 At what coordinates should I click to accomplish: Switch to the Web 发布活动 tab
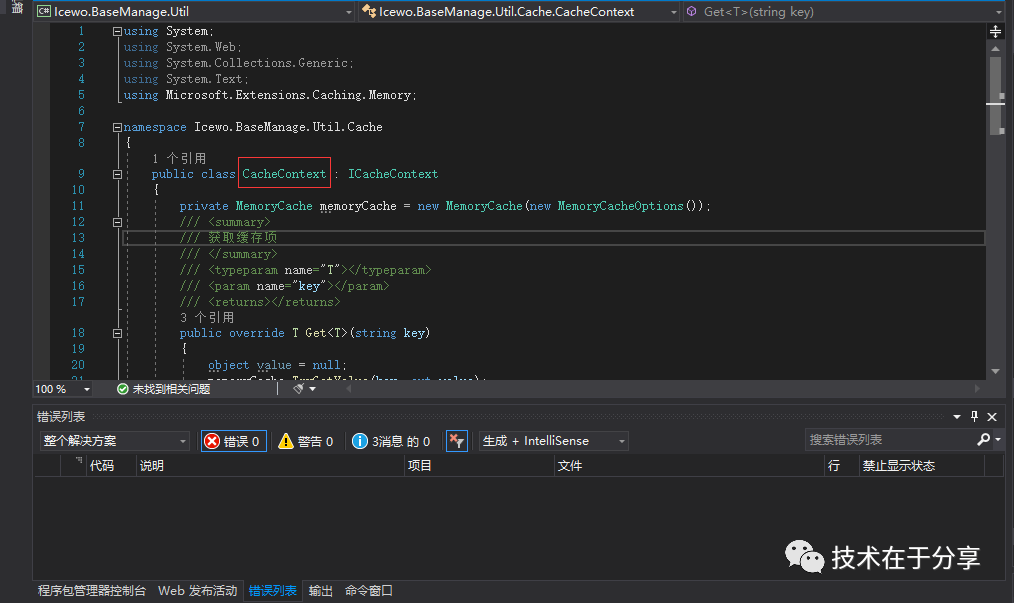197,591
